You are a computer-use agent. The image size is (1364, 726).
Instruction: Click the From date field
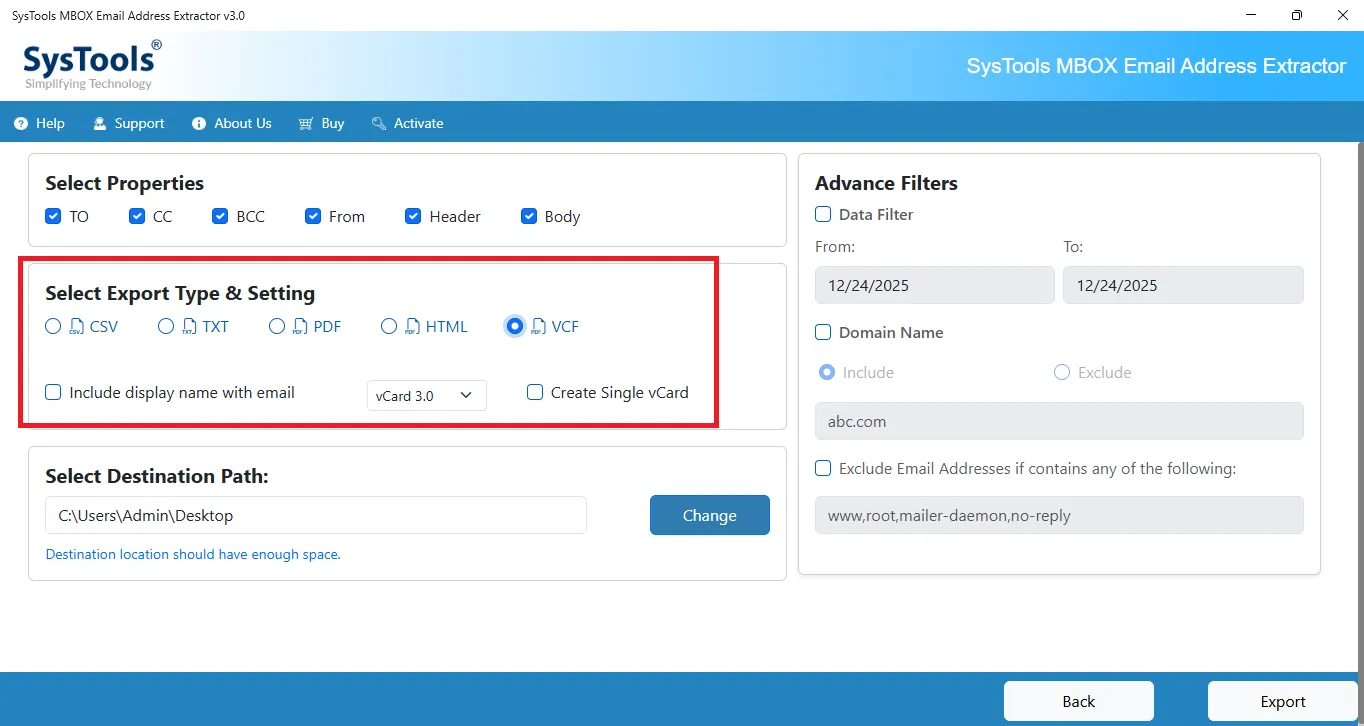[935, 285]
